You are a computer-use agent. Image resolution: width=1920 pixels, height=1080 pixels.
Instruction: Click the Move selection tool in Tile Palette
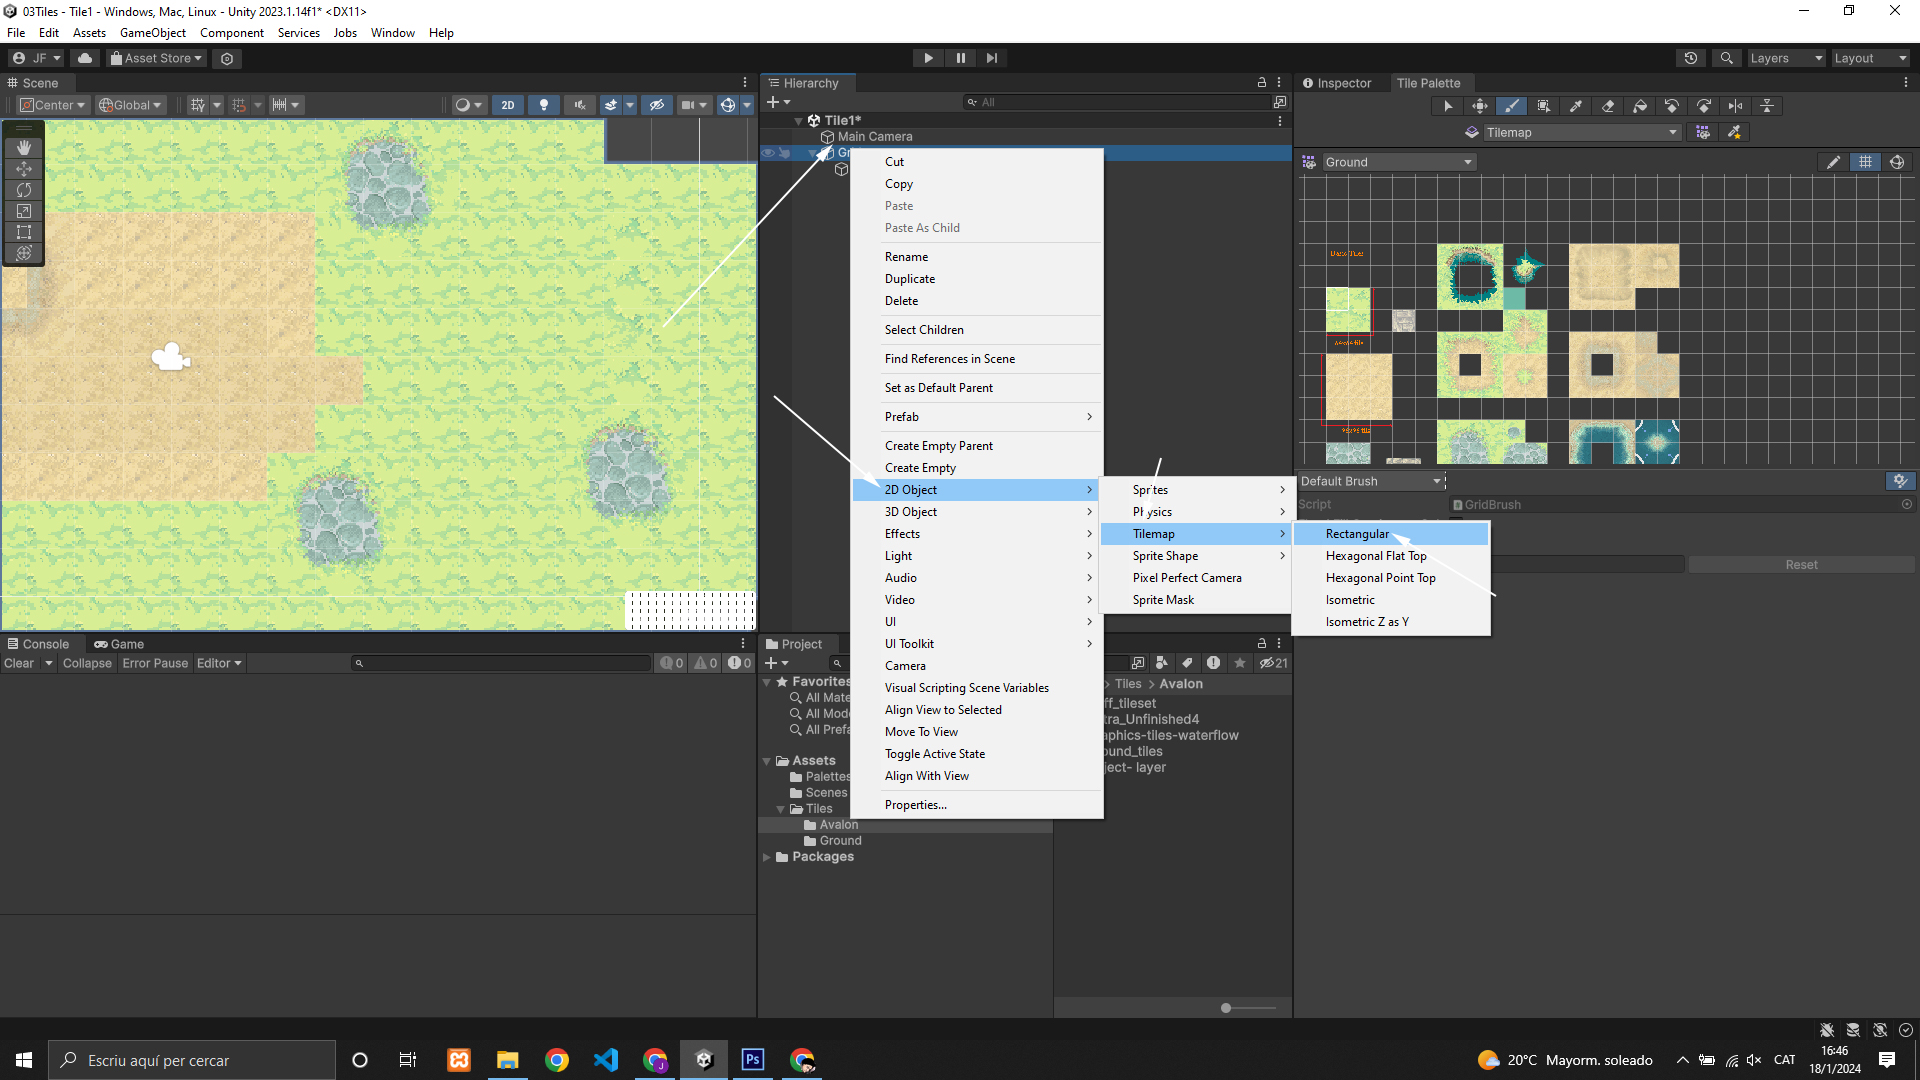point(1480,106)
